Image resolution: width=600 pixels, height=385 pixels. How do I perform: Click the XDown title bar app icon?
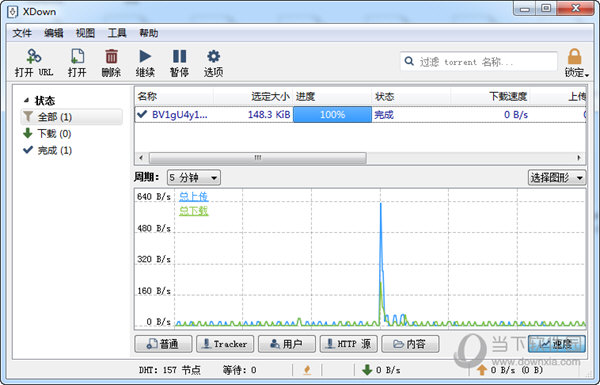13,12
